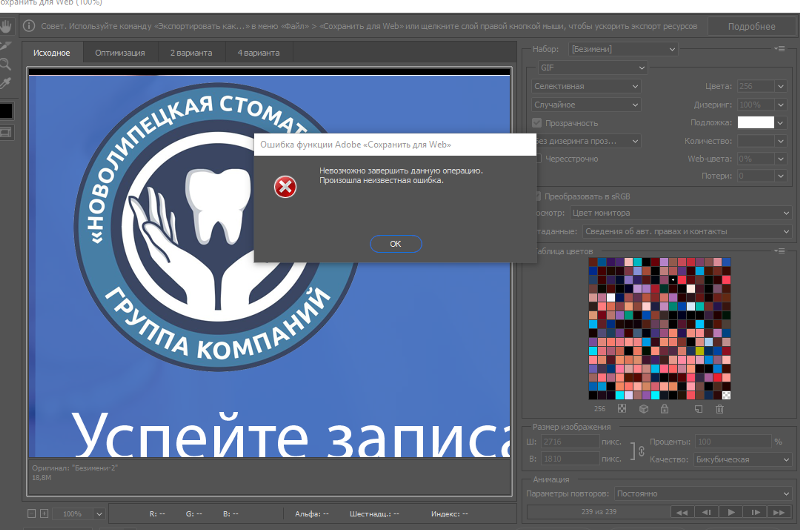Viewport: 800px width, 530px height.
Task: Click second preview icon next to zoom field
Action: (x=44, y=514)
